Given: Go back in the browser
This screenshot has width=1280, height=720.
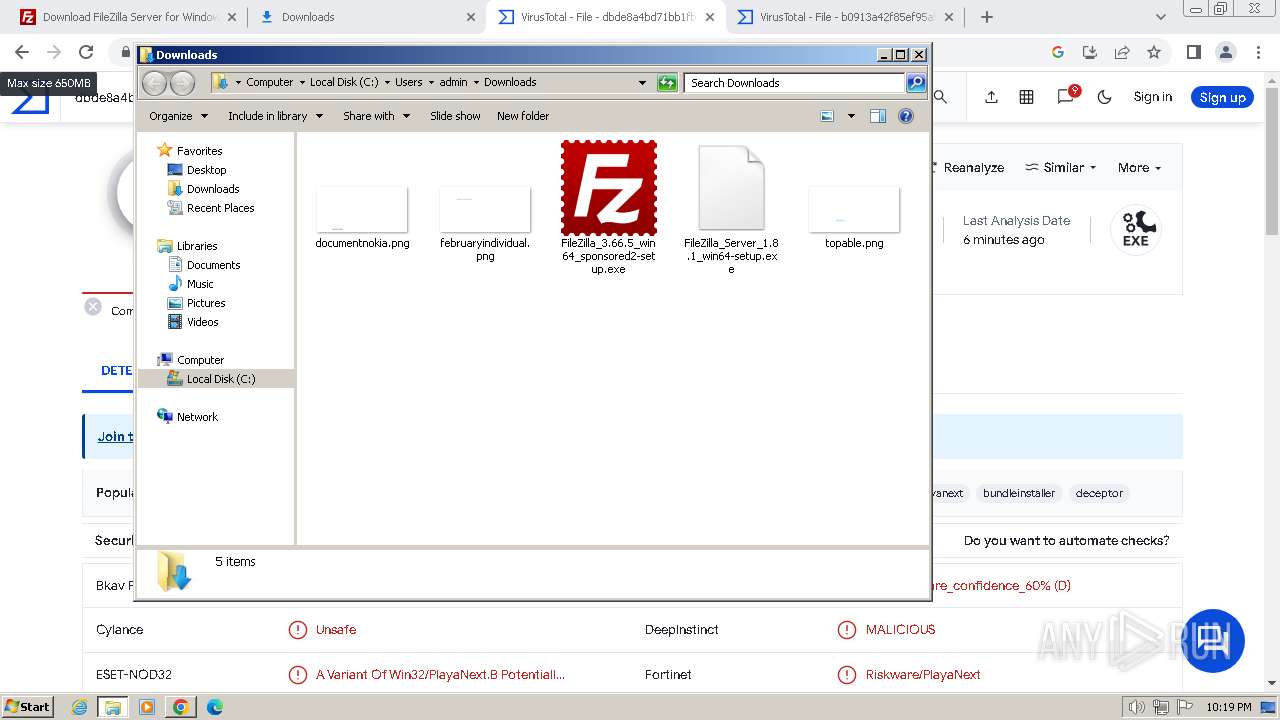Looking at the screenshot, I should click(22, 52).
